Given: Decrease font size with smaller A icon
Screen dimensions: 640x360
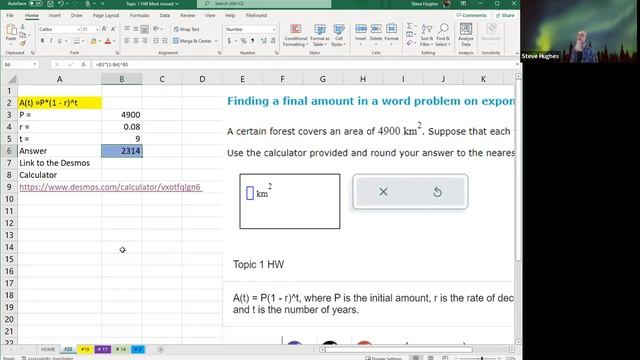Looking at the screenshot, I should [x=113, y=29].
